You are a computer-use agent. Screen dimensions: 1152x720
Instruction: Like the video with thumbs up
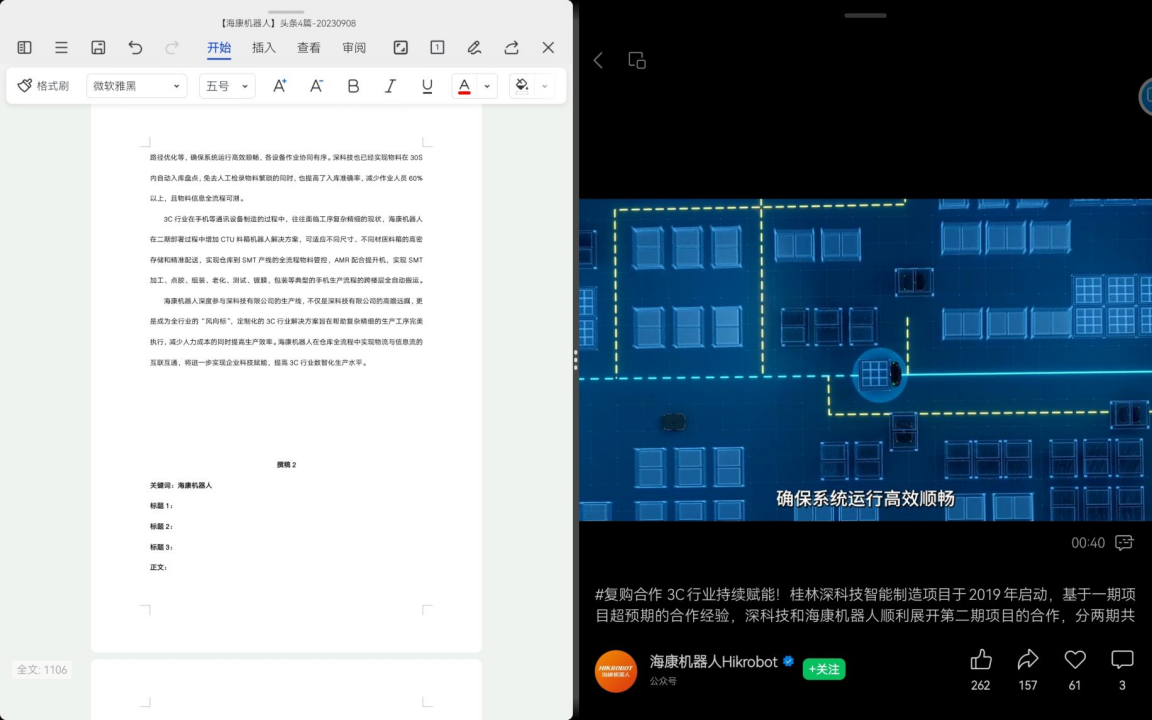981,660
